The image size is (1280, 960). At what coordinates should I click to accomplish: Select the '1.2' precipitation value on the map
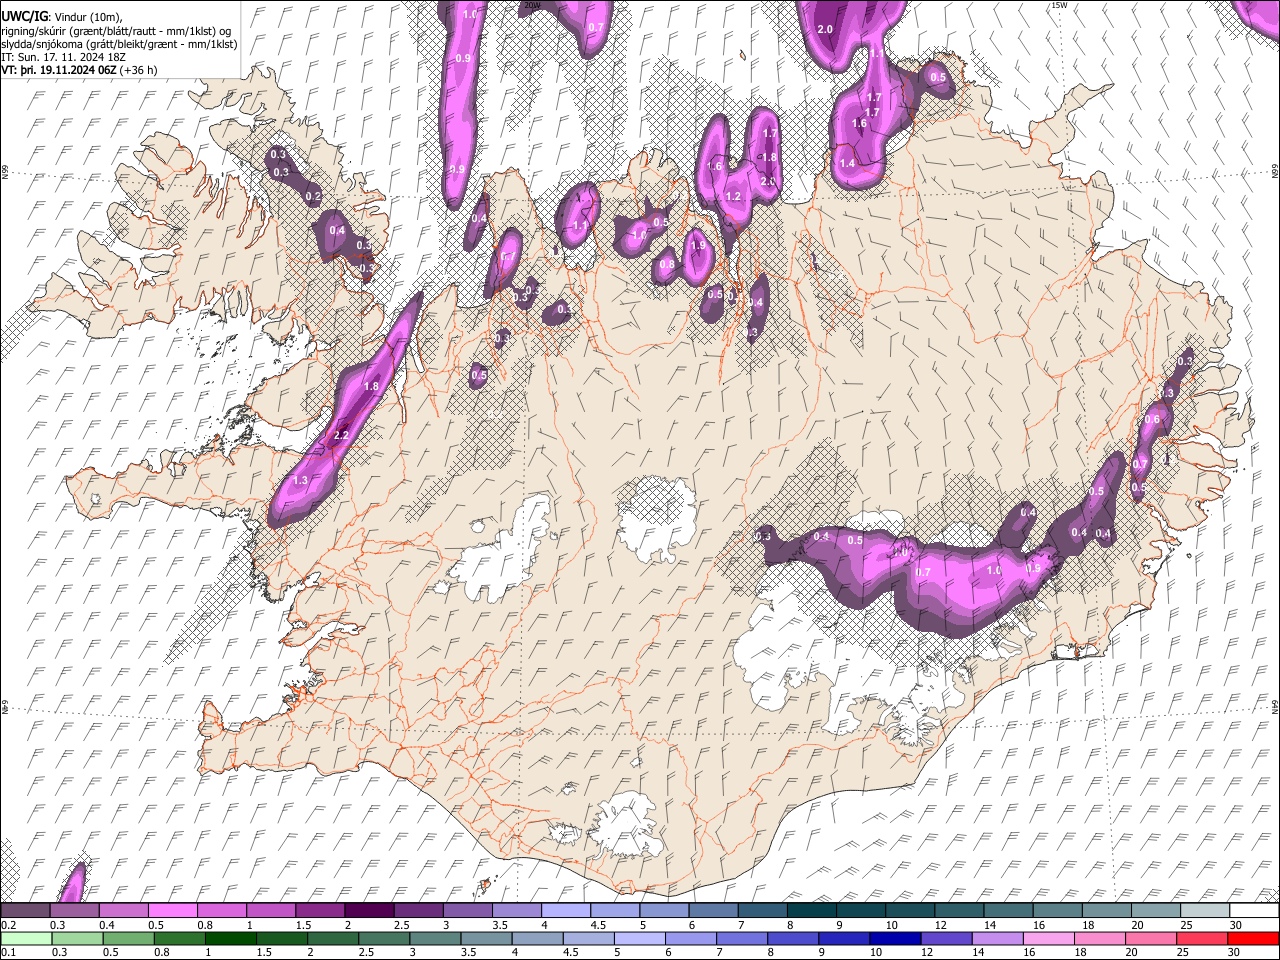733,197
